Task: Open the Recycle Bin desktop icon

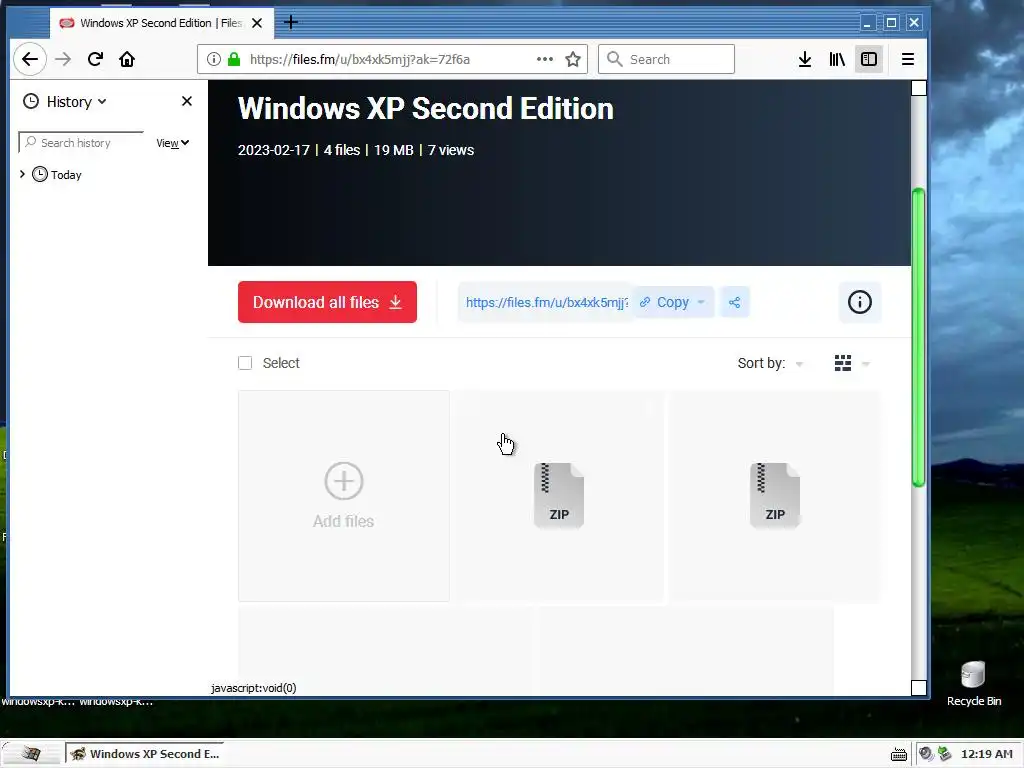Action: click(x=974, y=683)
